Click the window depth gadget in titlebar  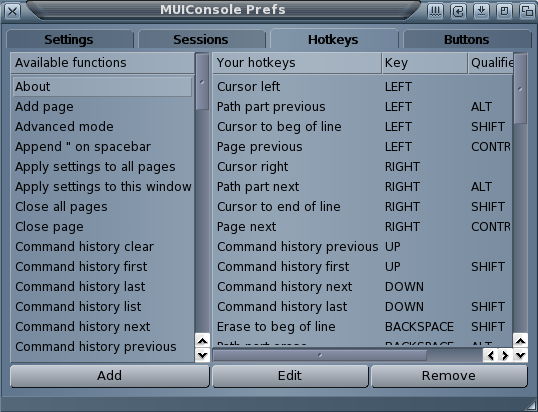527,11
